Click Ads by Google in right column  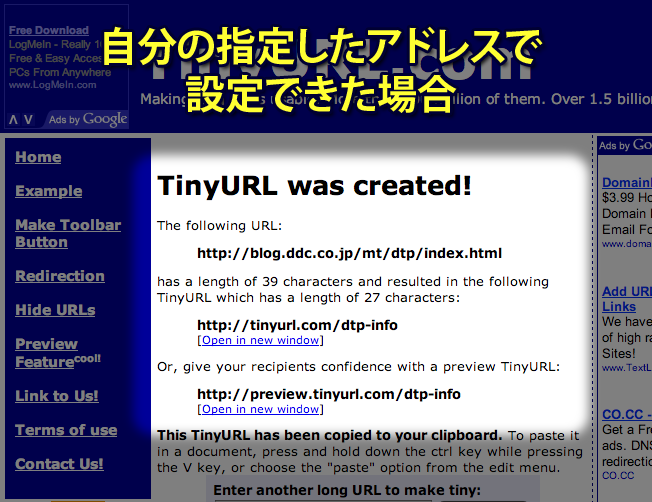tap(625, 146)
